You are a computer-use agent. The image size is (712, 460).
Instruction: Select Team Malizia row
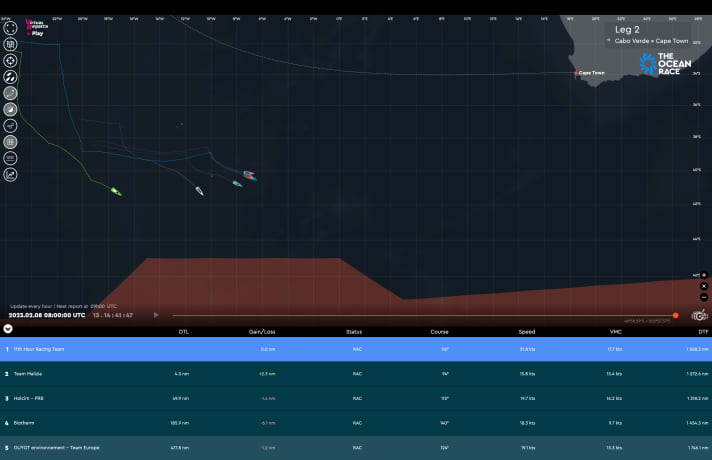point(356,374)
